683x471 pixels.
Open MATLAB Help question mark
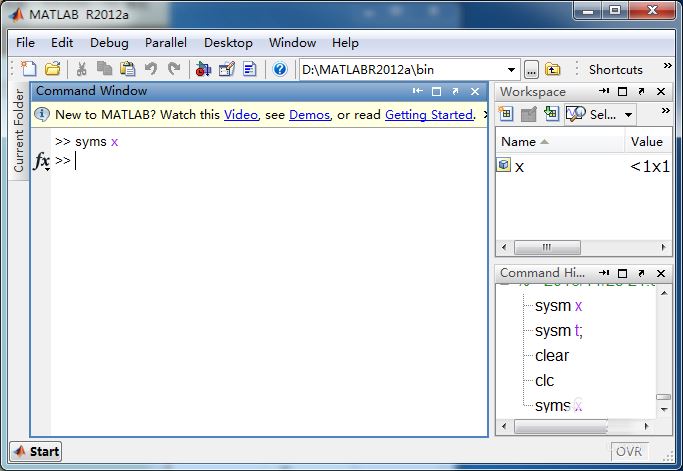click(280, 69)
